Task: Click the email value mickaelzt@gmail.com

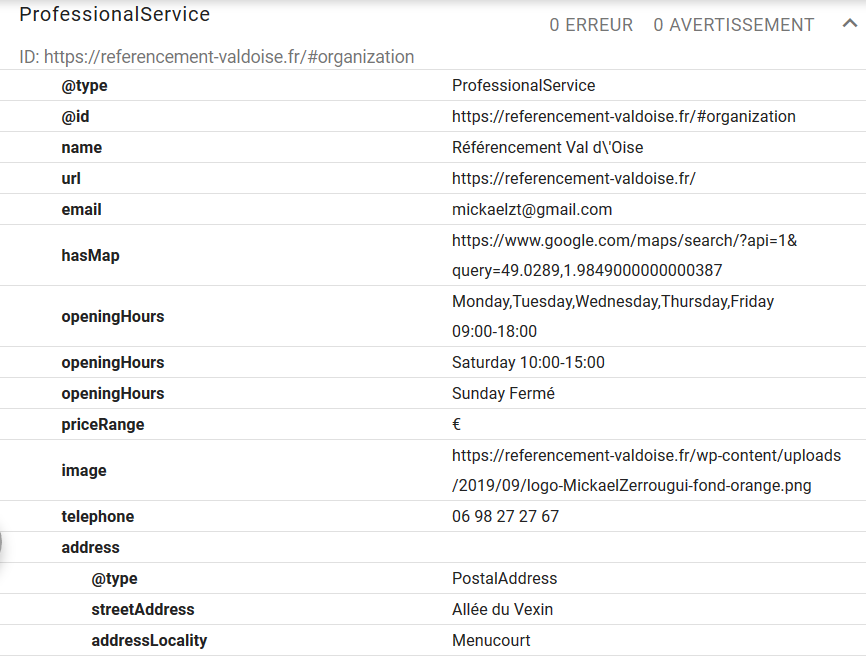Action: point(532,209)
